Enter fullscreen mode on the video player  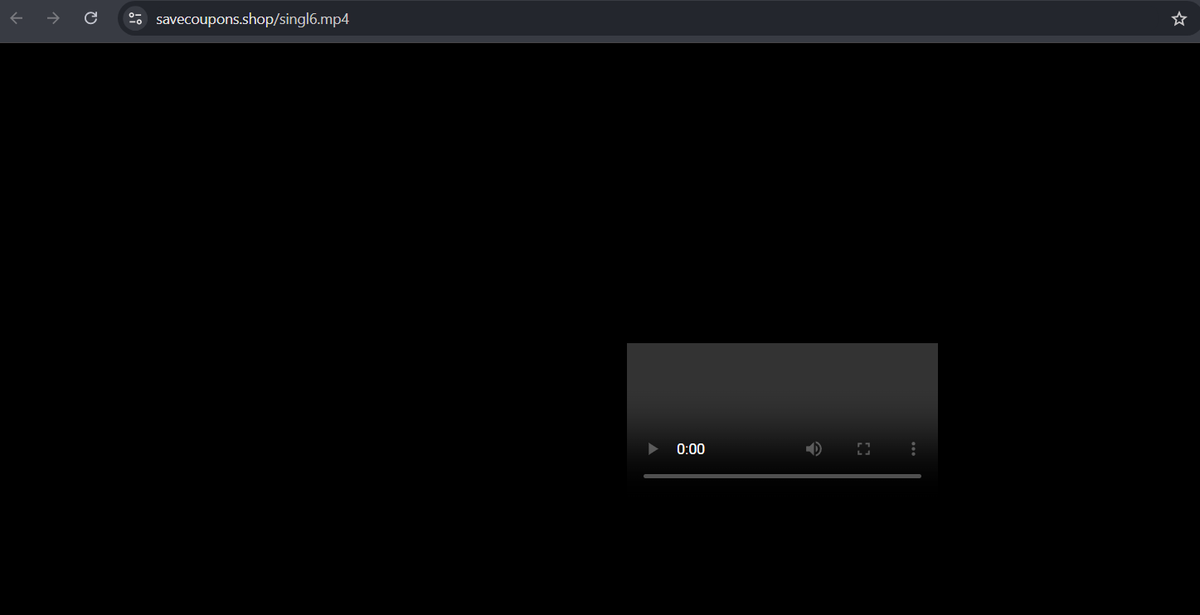(864, 449)
